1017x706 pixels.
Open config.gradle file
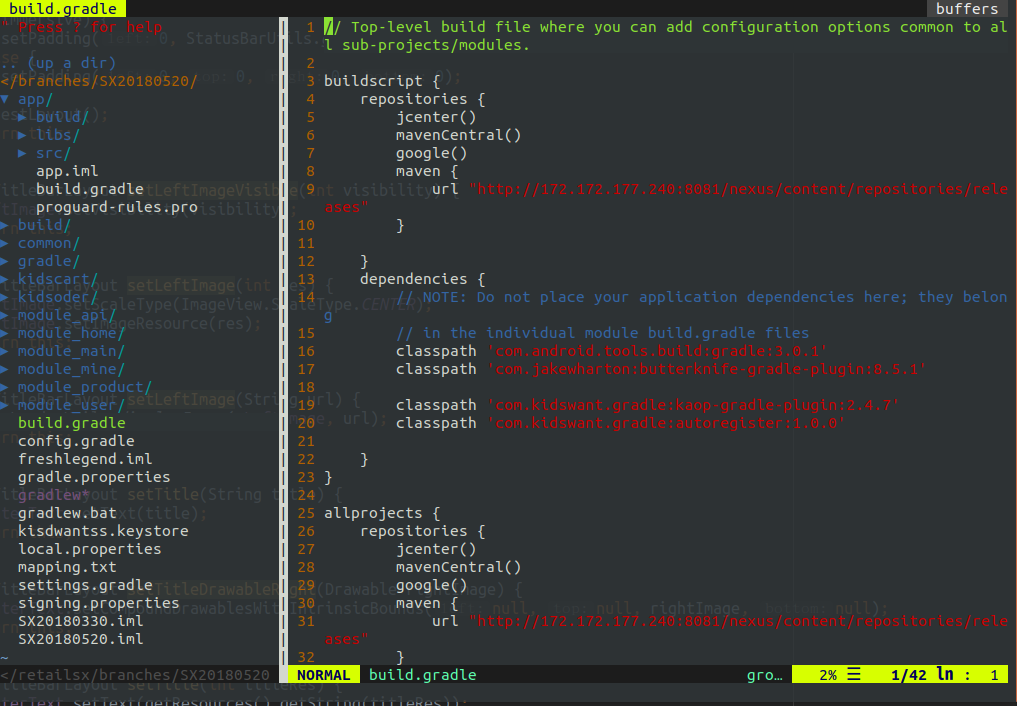point(77,441)
